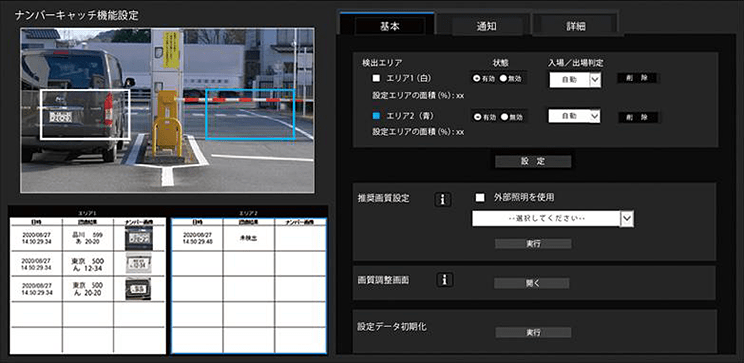Image resolution: width=744 pixels, height=363 pixels.
Task: Click info icon next to 推奨画質設定
Action: coord(442,200)
